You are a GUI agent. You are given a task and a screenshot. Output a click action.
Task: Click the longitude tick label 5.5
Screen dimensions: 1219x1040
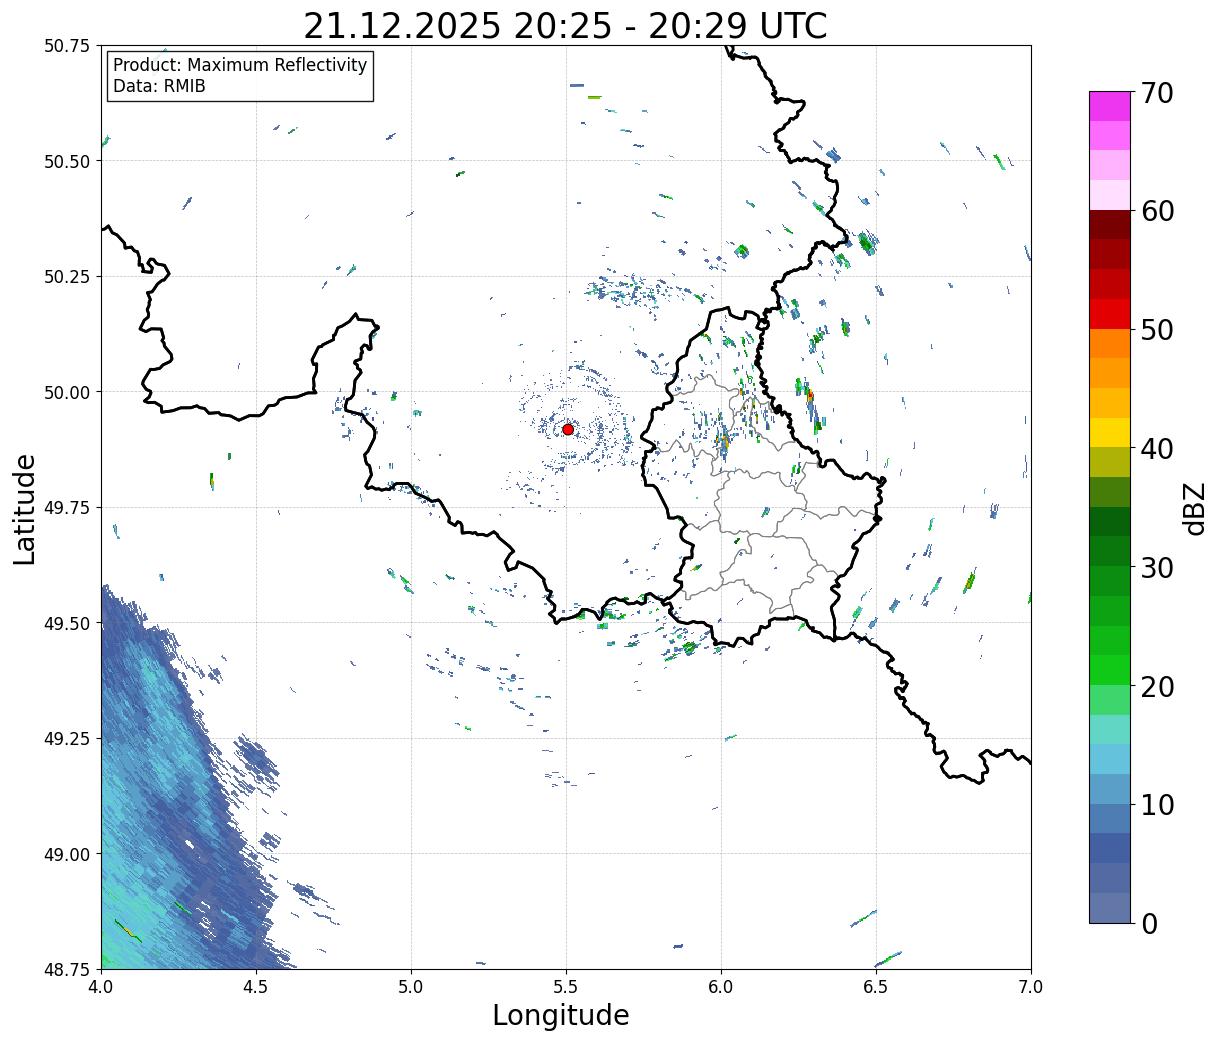(x=566, y=987)
